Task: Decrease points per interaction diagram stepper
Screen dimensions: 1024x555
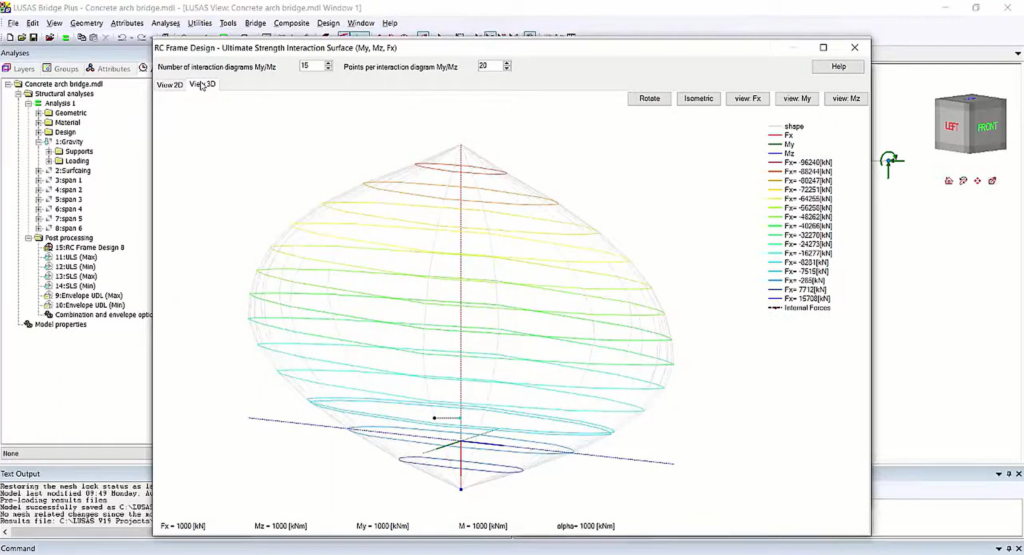Action: [x=507, y=69]
